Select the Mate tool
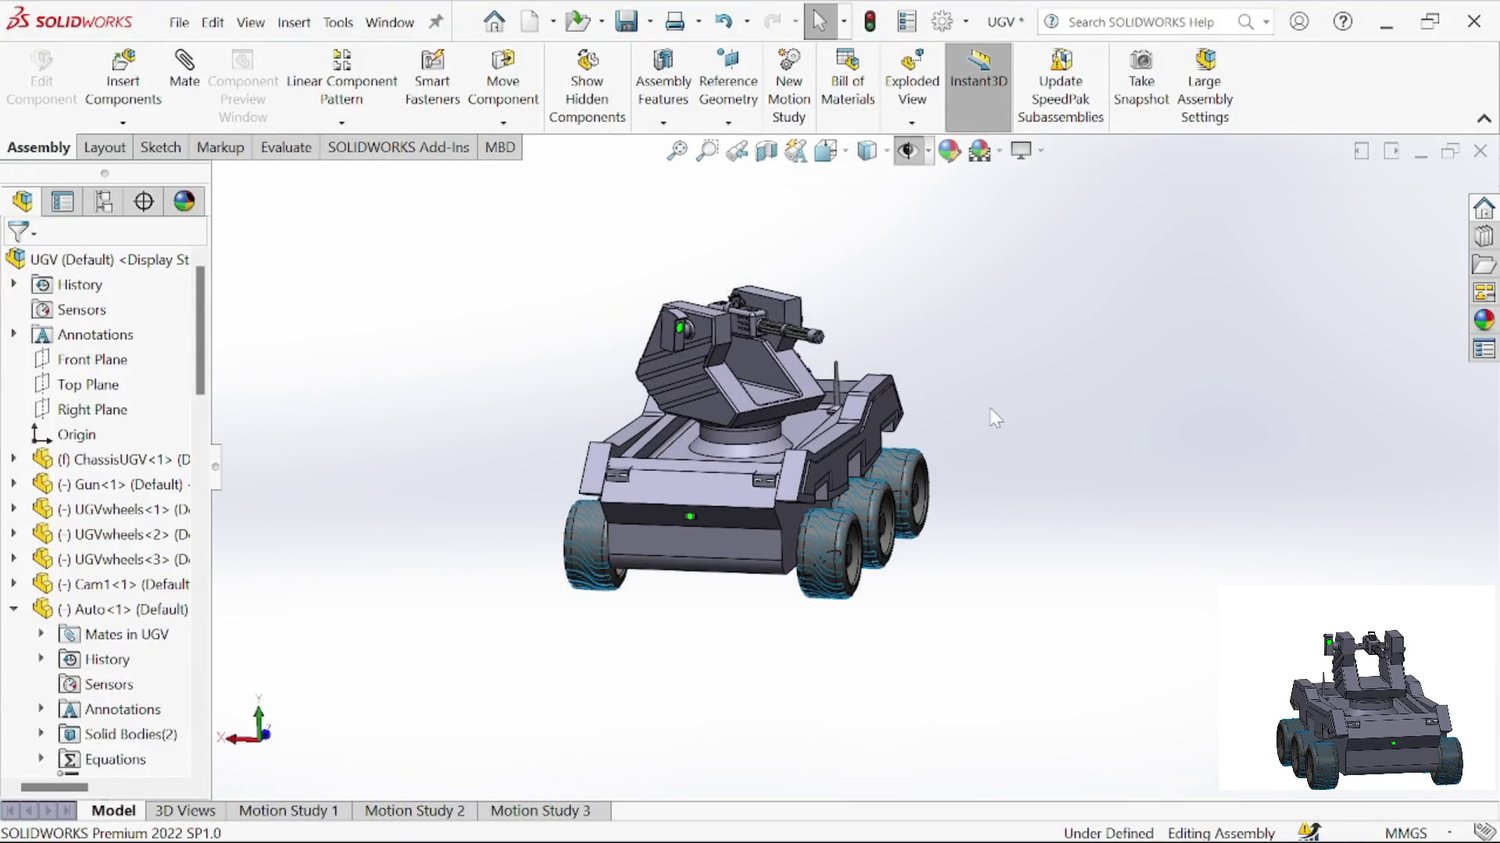The width and height of the screenshot is (1500, 843). tap(184, 68)
